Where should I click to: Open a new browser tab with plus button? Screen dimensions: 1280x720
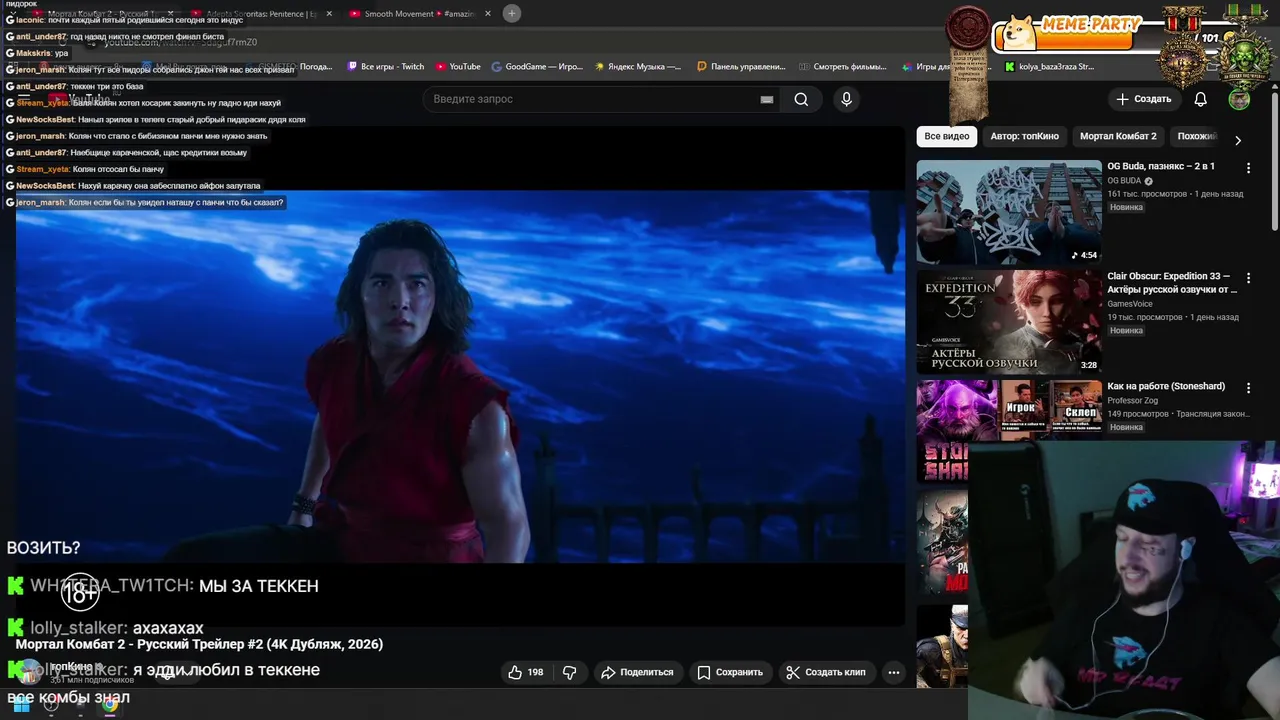pos(511,13)
